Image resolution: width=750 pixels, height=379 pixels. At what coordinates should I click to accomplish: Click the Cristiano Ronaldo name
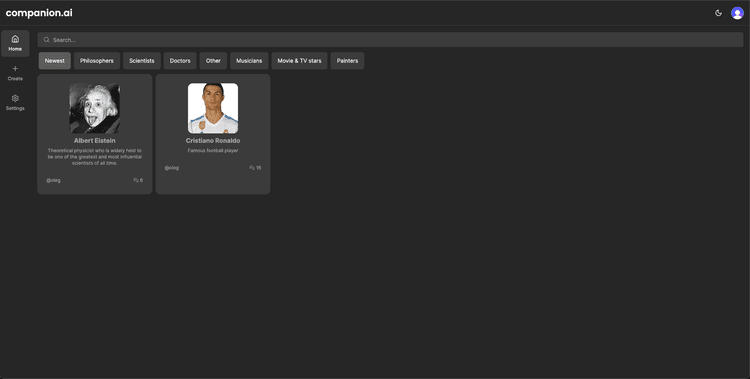click(213, 141)
